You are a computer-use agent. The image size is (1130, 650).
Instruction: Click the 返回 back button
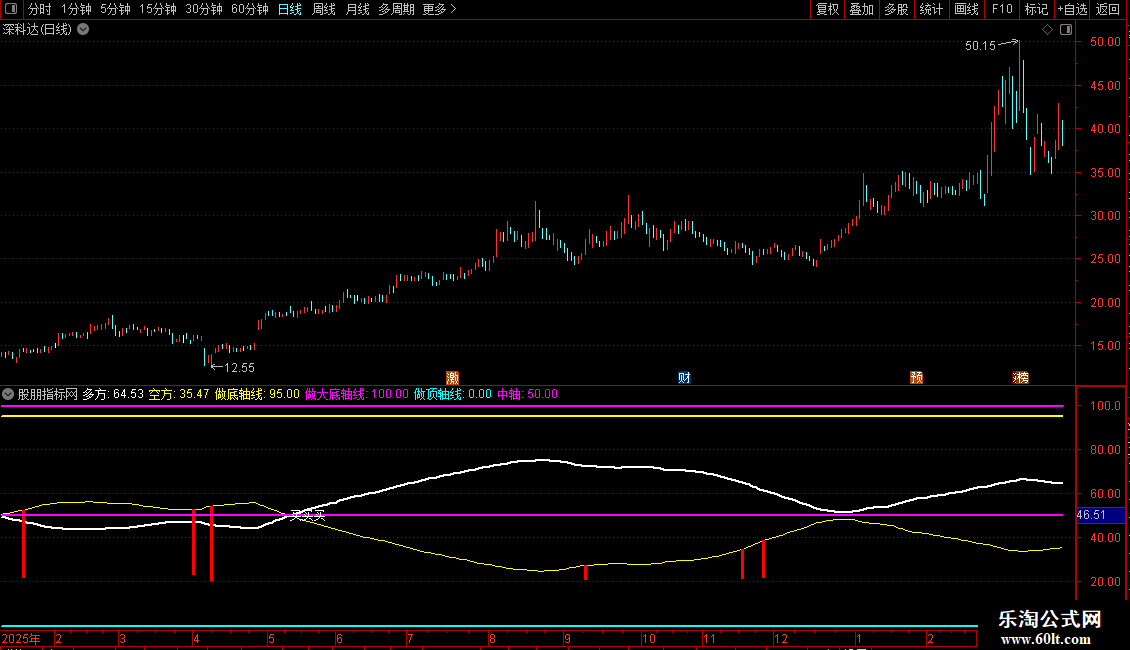(1108, 9)
